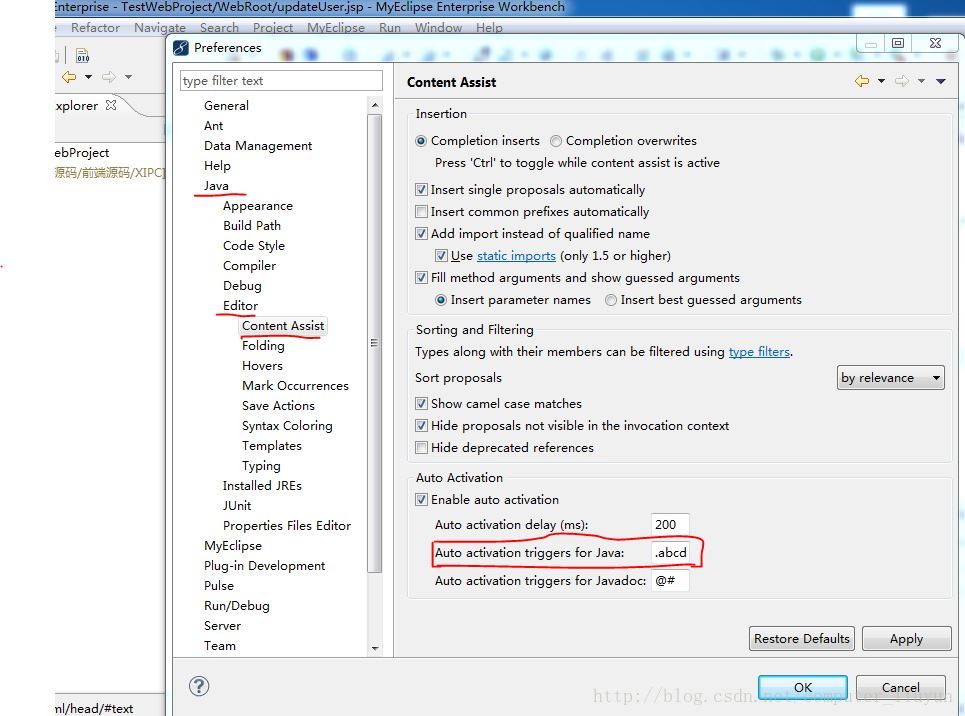Open the Sort proposals 'by relevance' dropdown
The height and width of the screenshot is (716, 965).
(x=891, y=378)
